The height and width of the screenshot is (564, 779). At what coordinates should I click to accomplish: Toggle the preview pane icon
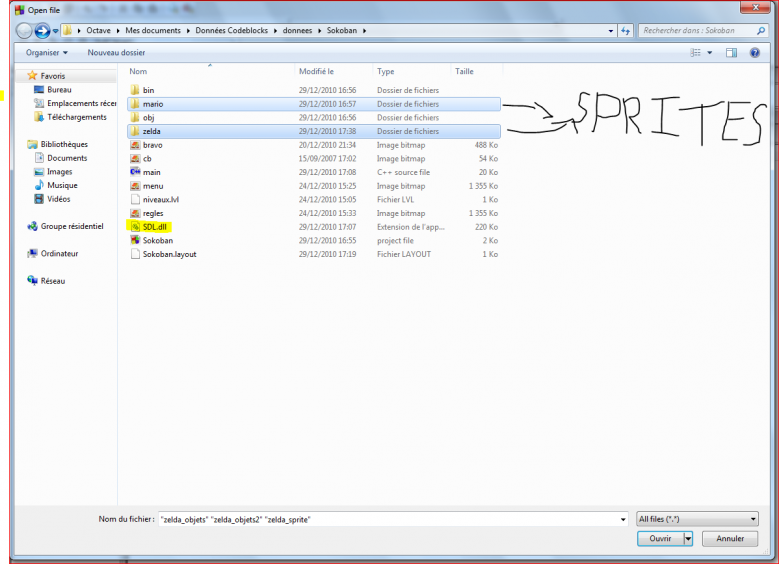[731, 53]
